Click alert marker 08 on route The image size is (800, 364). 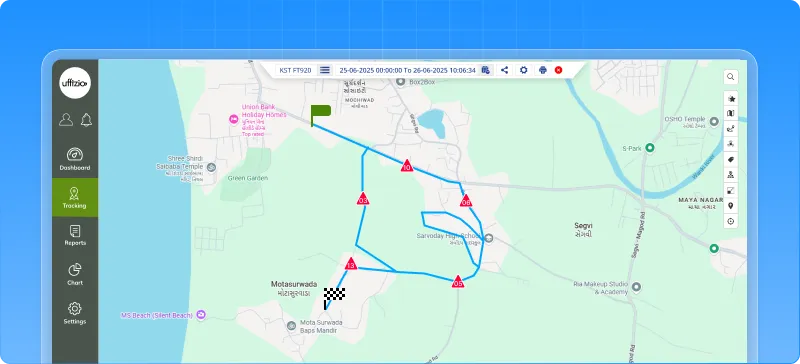[x=465, y=201]
